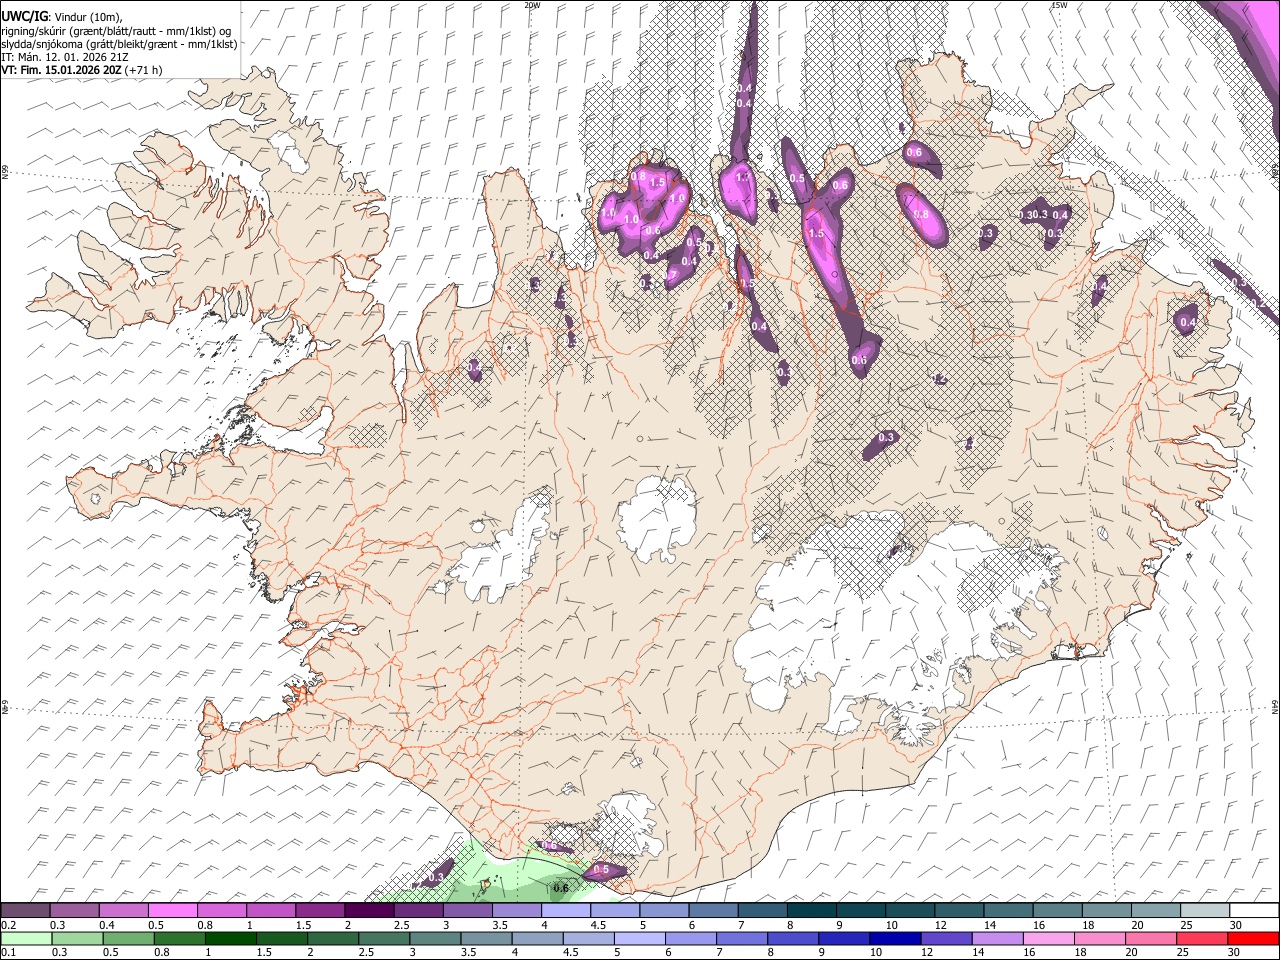Pick the bright red 30 mm rain legend swatch
This screenshot has width=1280, height=960.
click(1253, 939)
